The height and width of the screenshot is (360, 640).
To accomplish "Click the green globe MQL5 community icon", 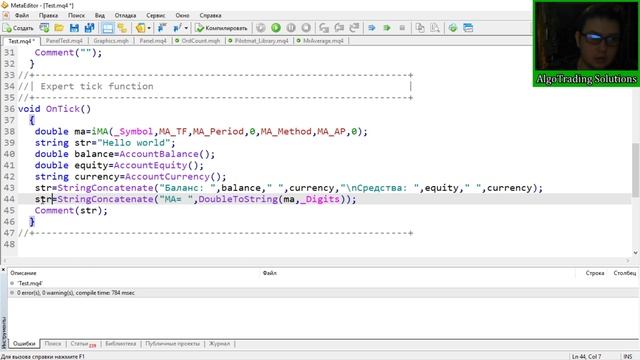I will [453, 28].
